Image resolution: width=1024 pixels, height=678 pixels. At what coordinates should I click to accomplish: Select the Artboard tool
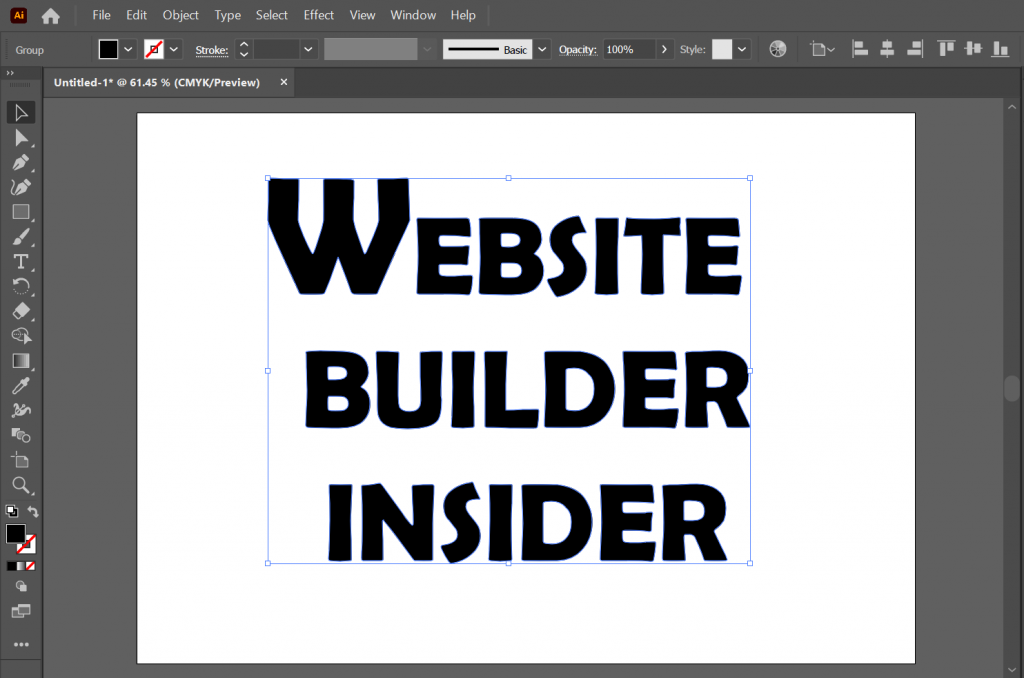[22, 460]
